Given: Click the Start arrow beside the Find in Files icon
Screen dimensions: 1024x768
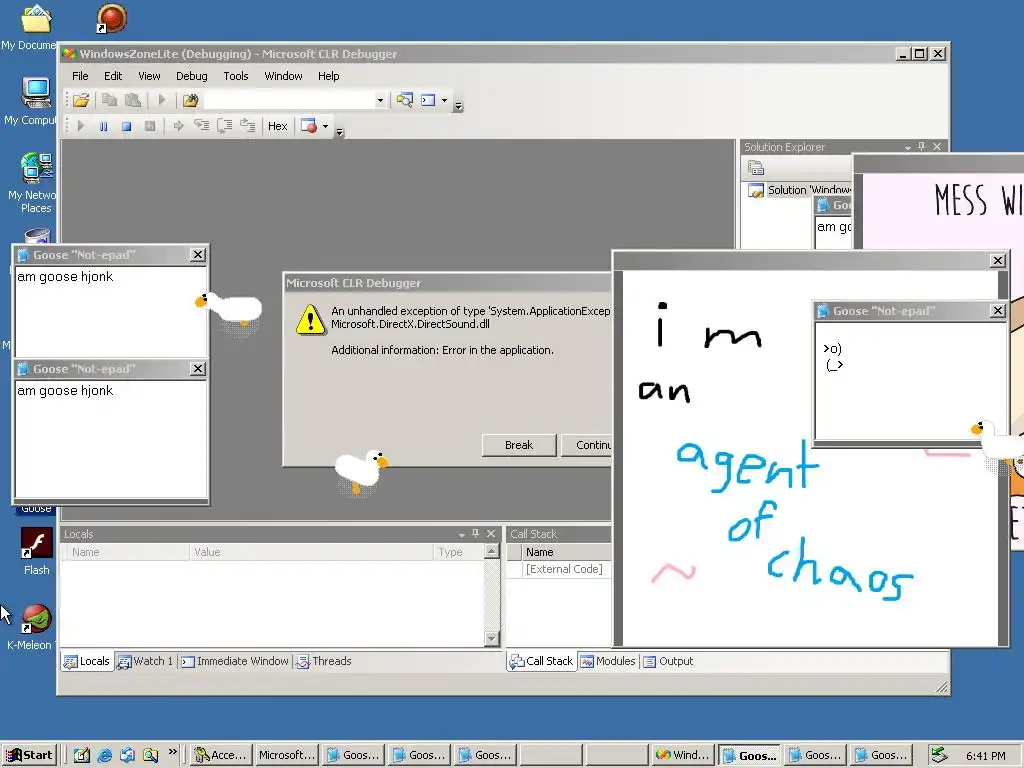Looking at the screenshot, I should [162, 100].
